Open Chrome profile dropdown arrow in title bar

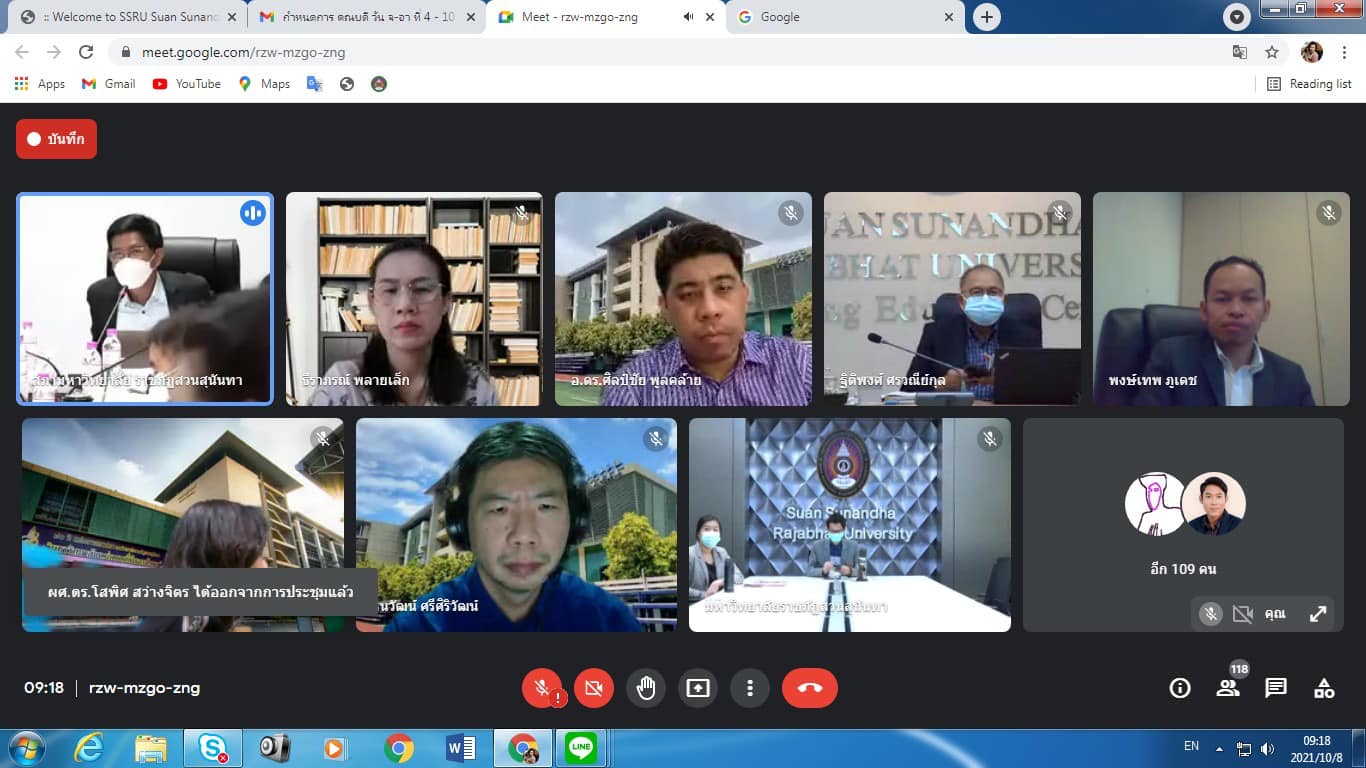pyautogui.click(x=1237, y=17)
